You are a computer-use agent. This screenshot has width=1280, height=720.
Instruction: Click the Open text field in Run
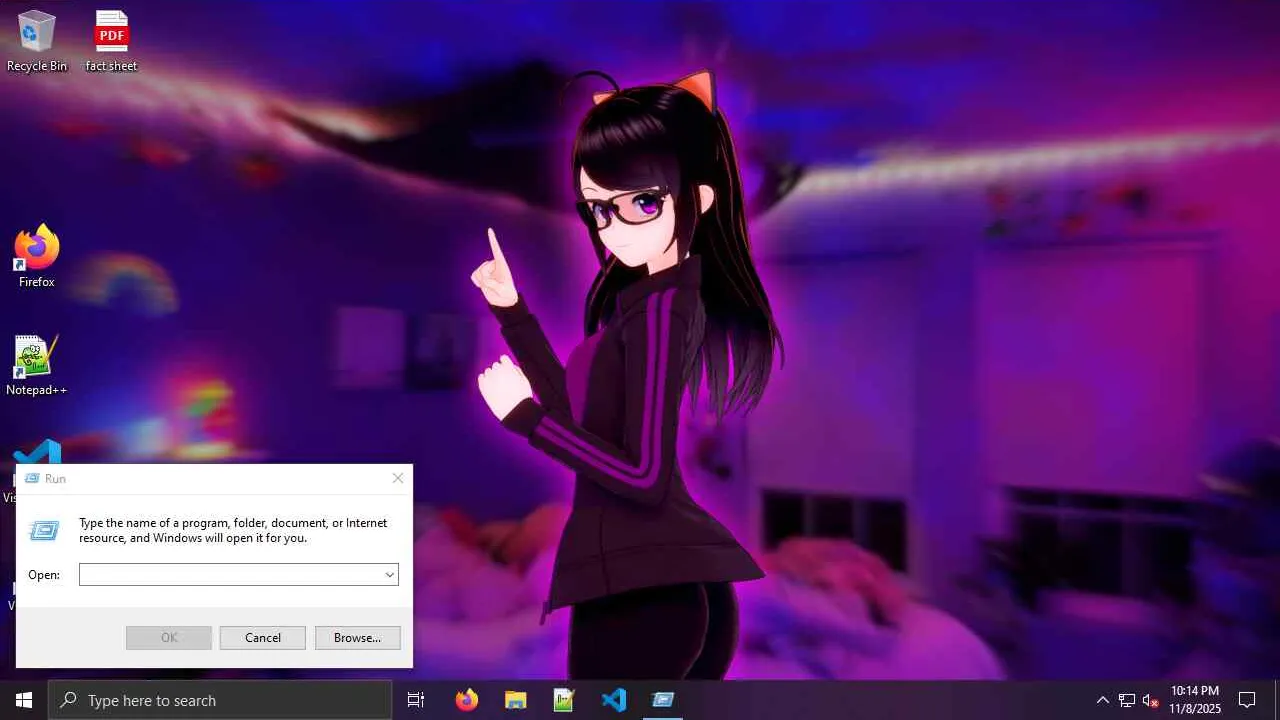pos(231,575)
